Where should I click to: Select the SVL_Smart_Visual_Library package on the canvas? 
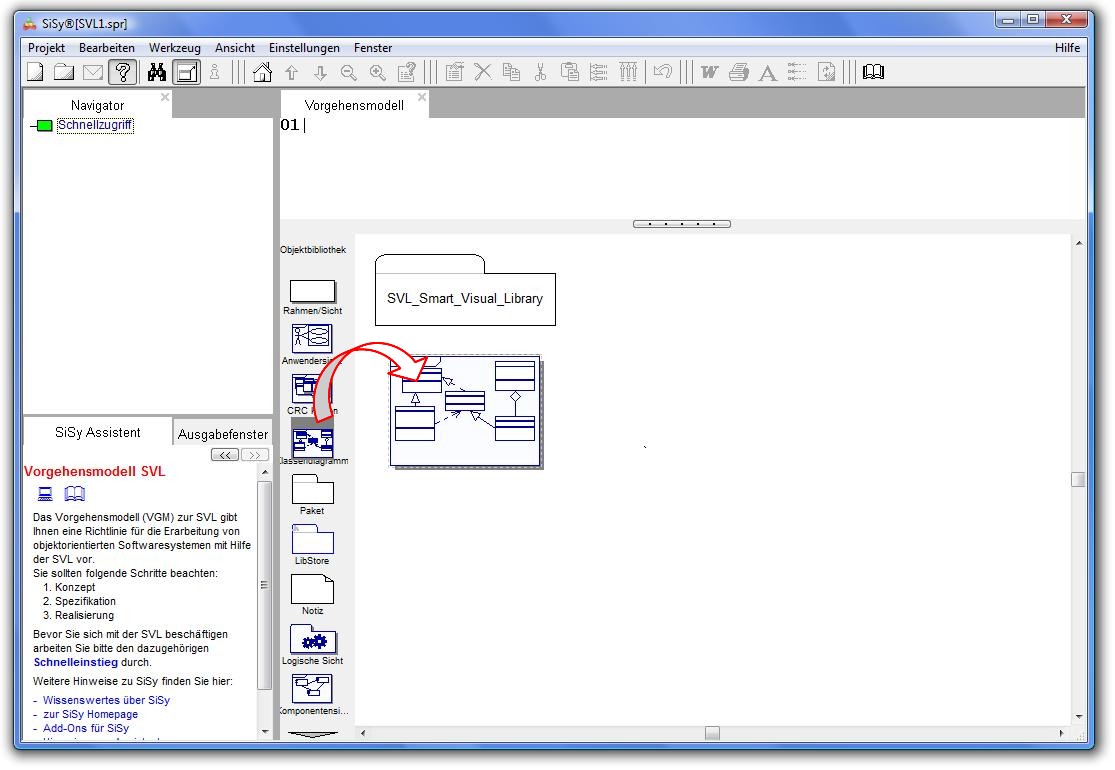click(465, 297)
